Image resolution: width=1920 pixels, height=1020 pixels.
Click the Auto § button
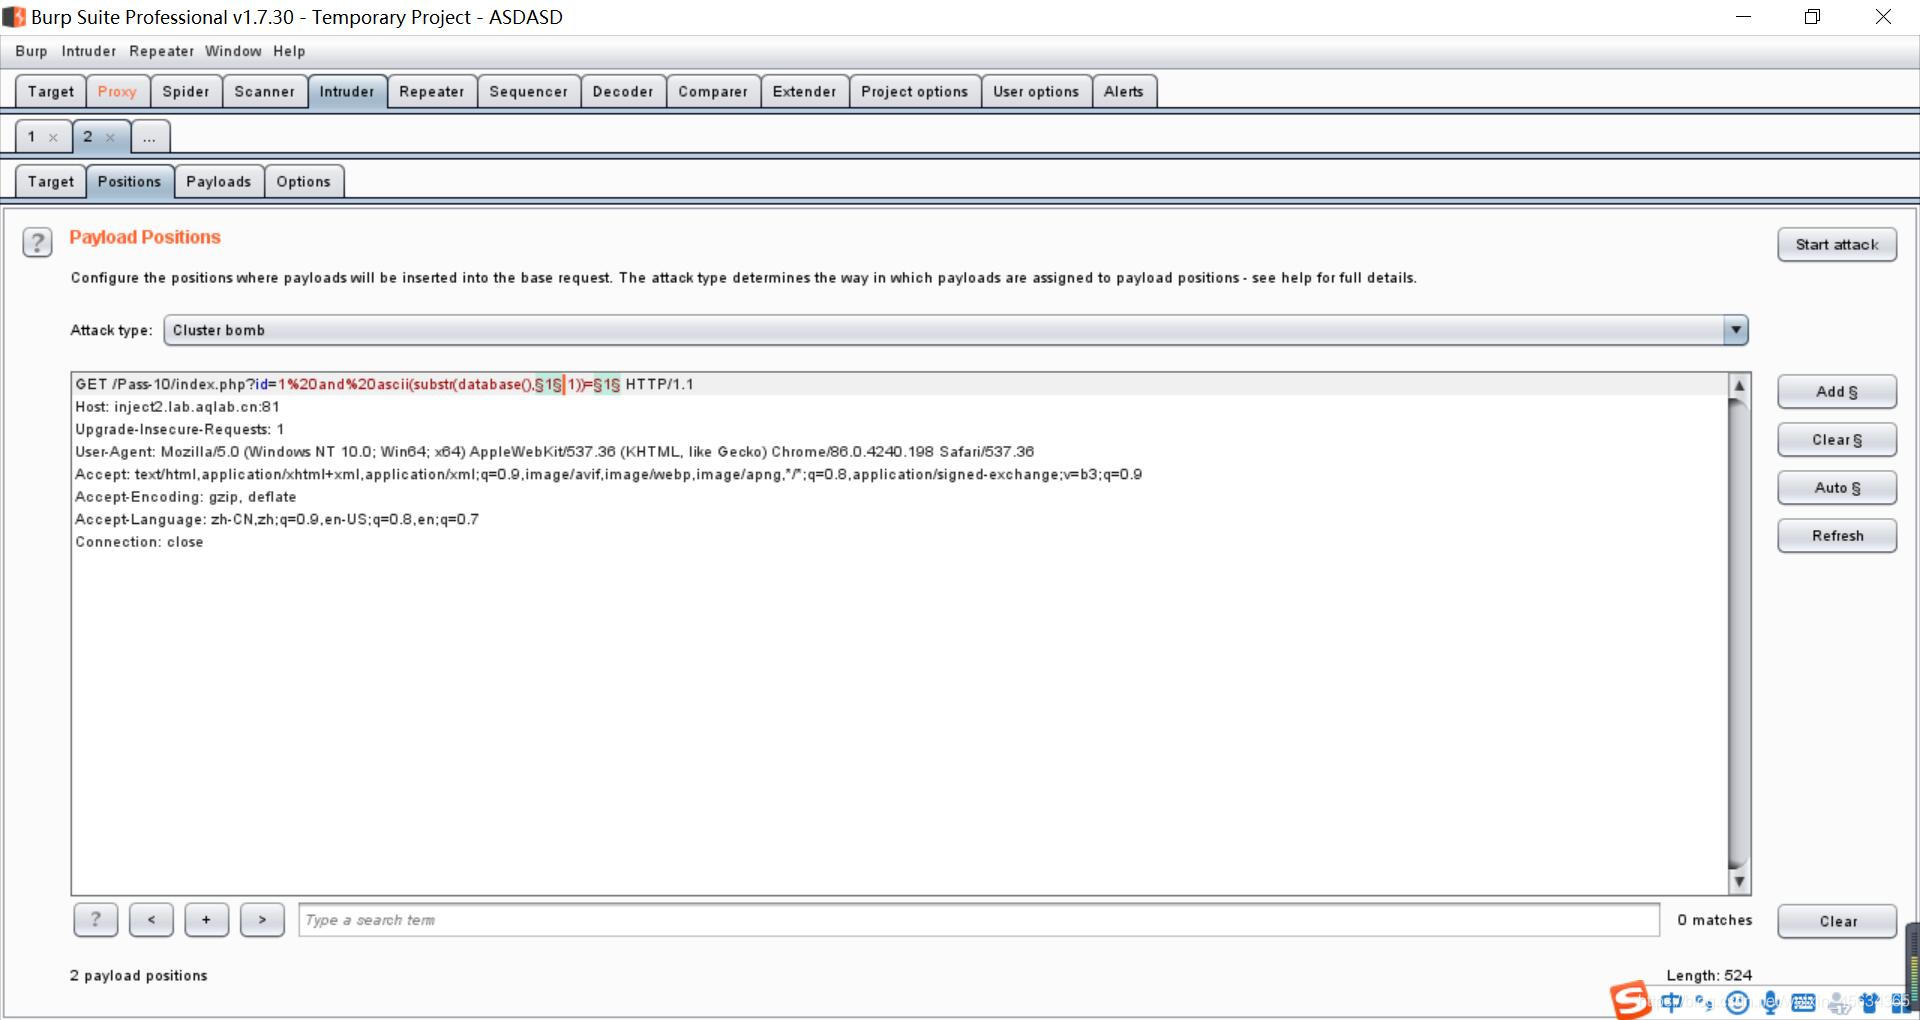(1837, 488)
